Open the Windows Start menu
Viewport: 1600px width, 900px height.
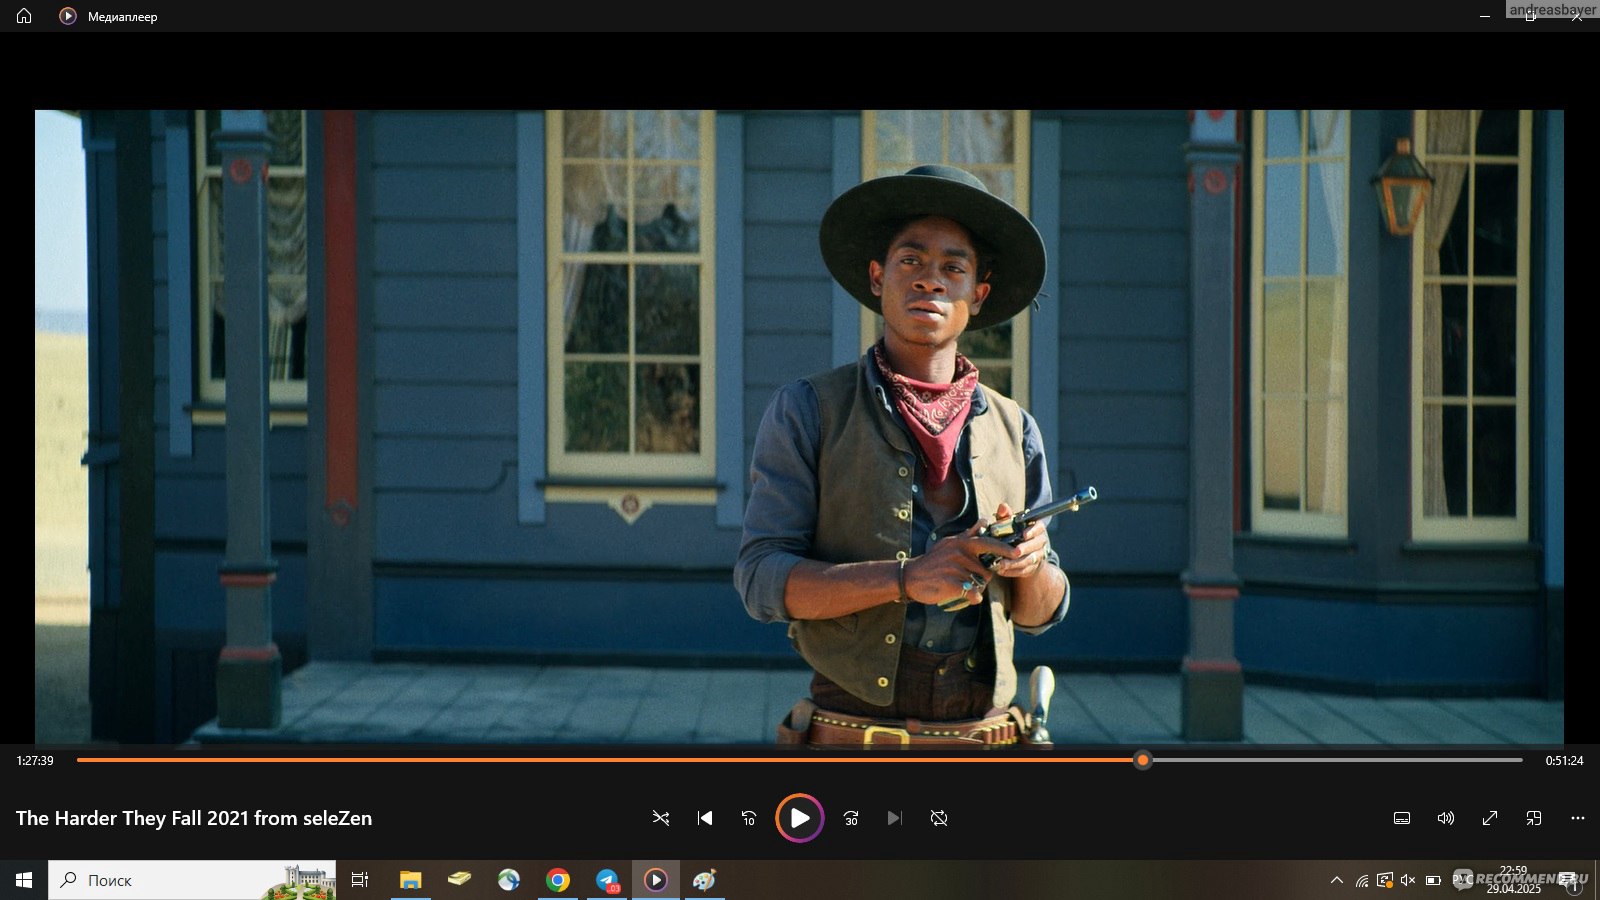pyautogui.click(x=24, y=880)
